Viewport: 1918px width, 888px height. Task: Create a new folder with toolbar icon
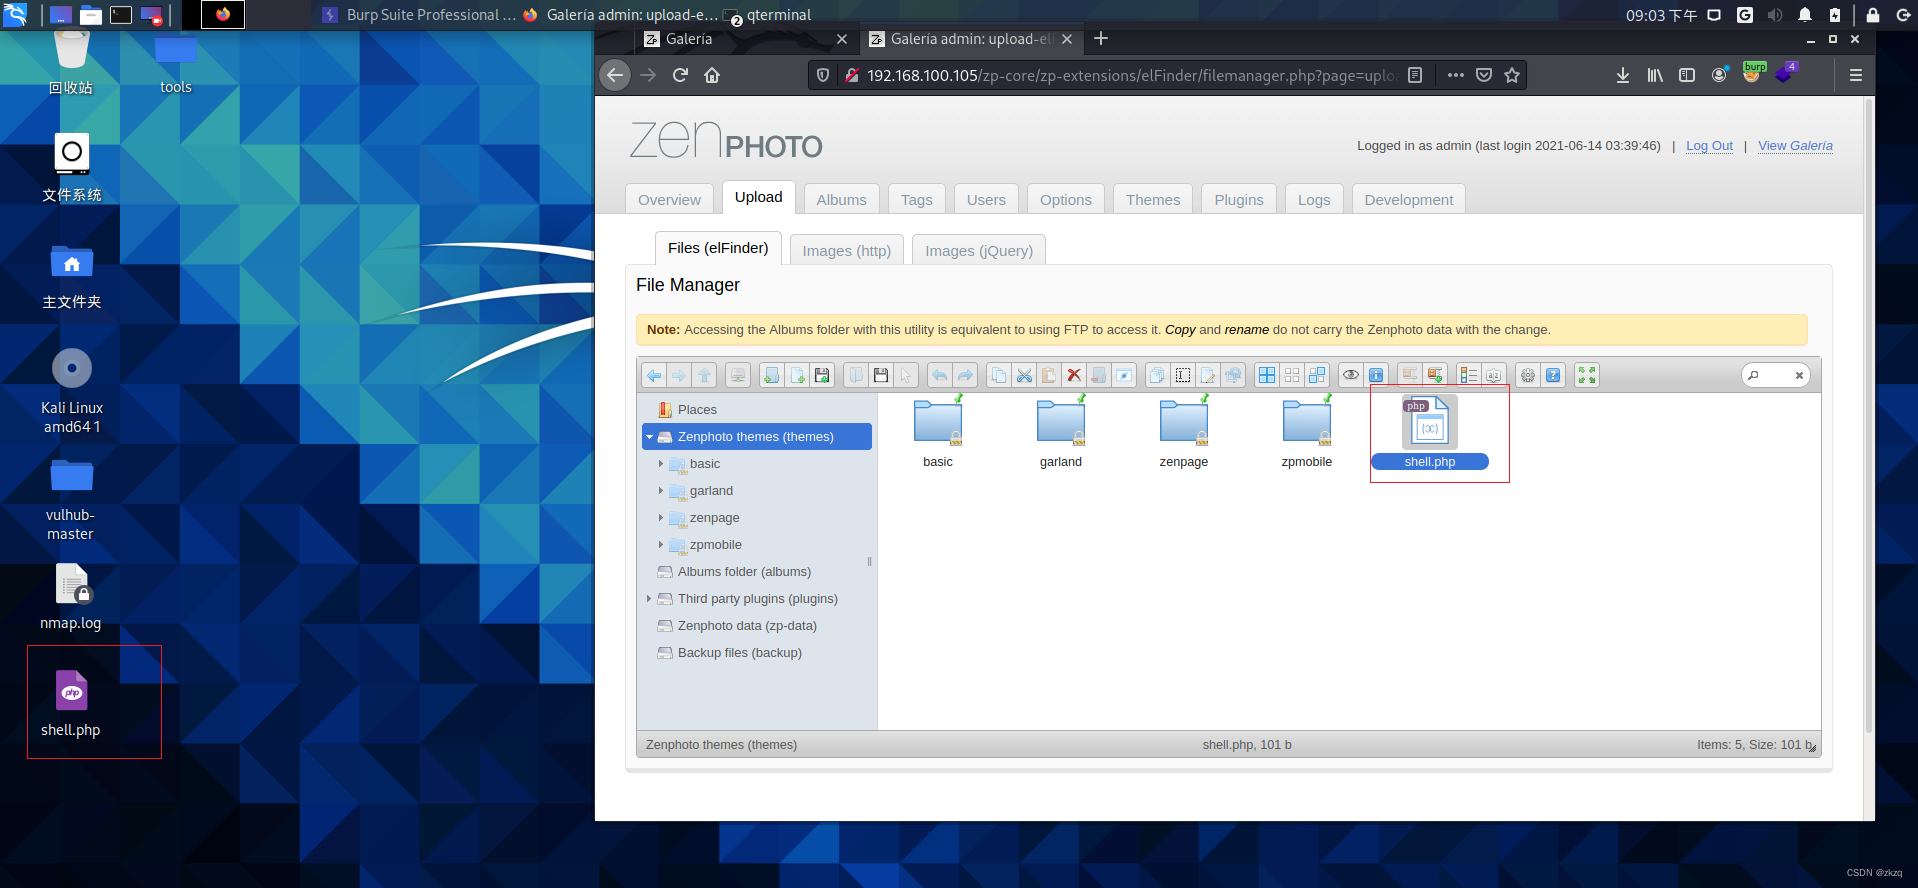tap(772, 375)
